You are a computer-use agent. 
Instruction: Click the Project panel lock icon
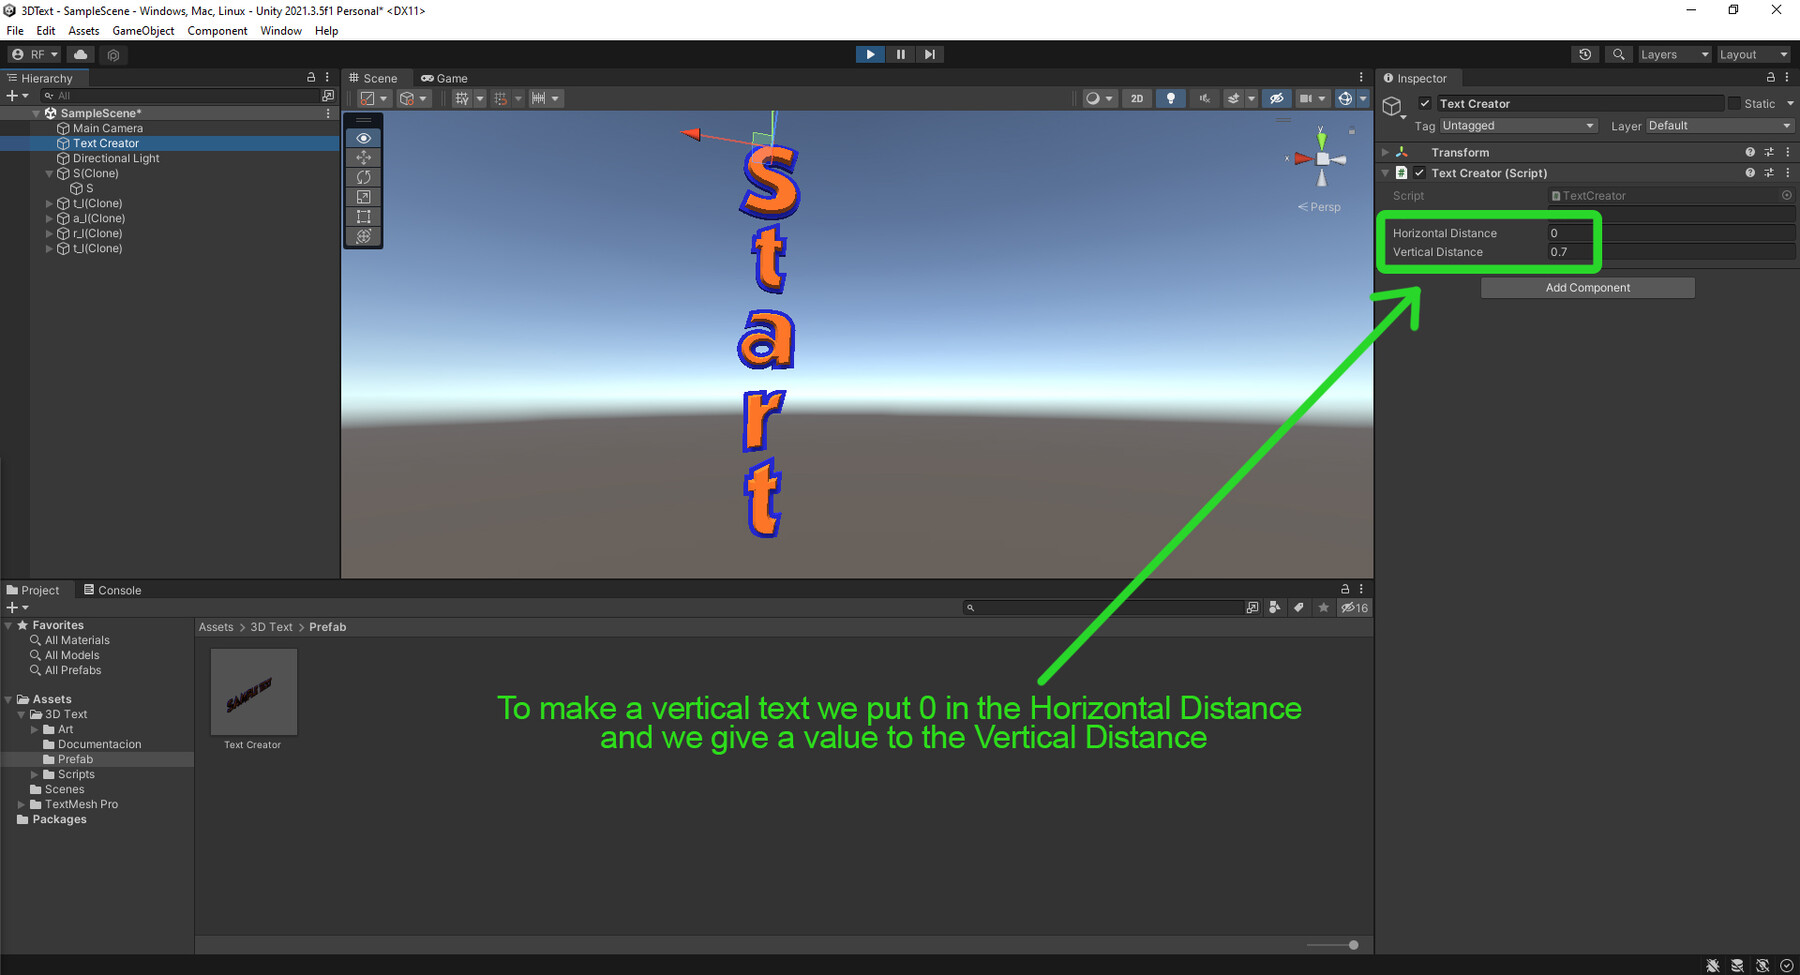point(1345,589)
